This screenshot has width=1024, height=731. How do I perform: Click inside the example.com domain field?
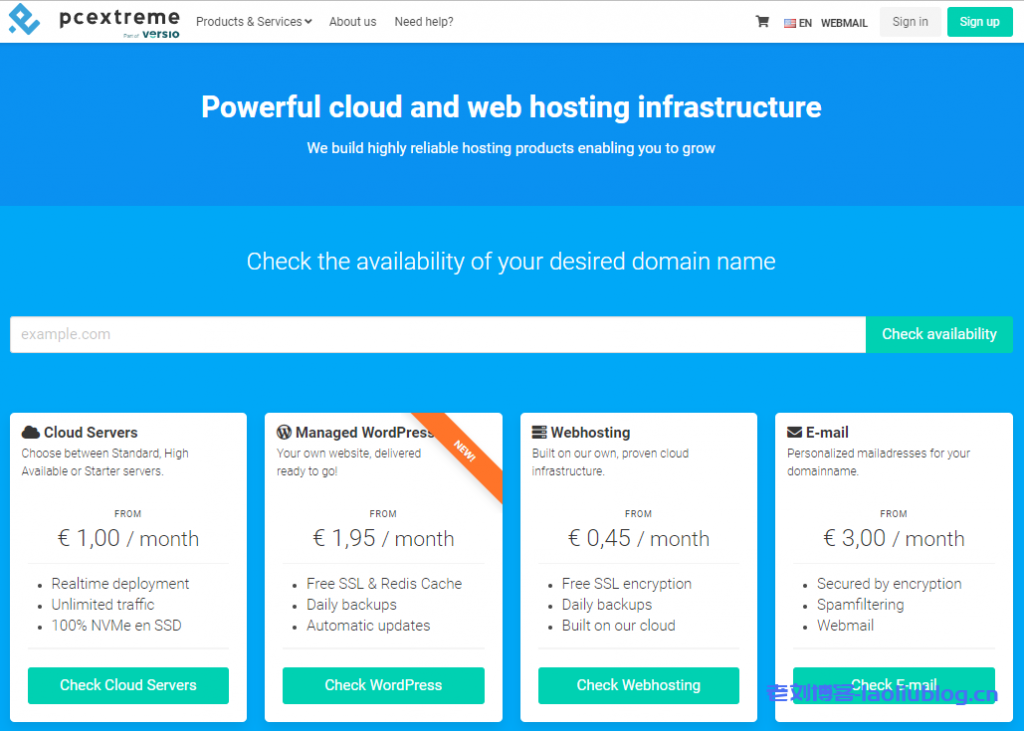click(x=437, y=335)
